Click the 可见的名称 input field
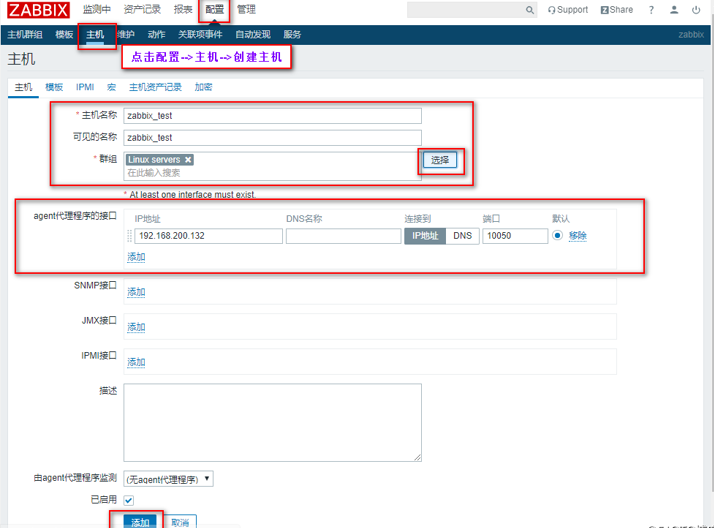 272,137
